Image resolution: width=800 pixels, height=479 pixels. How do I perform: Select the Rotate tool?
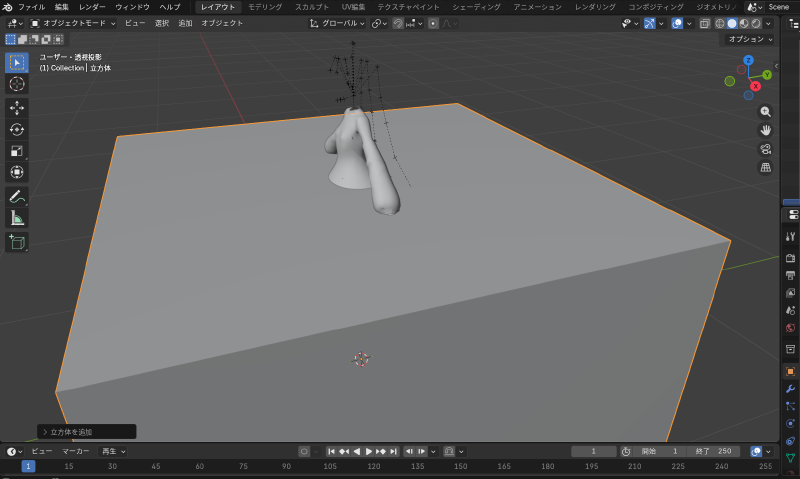click(17, 129)
